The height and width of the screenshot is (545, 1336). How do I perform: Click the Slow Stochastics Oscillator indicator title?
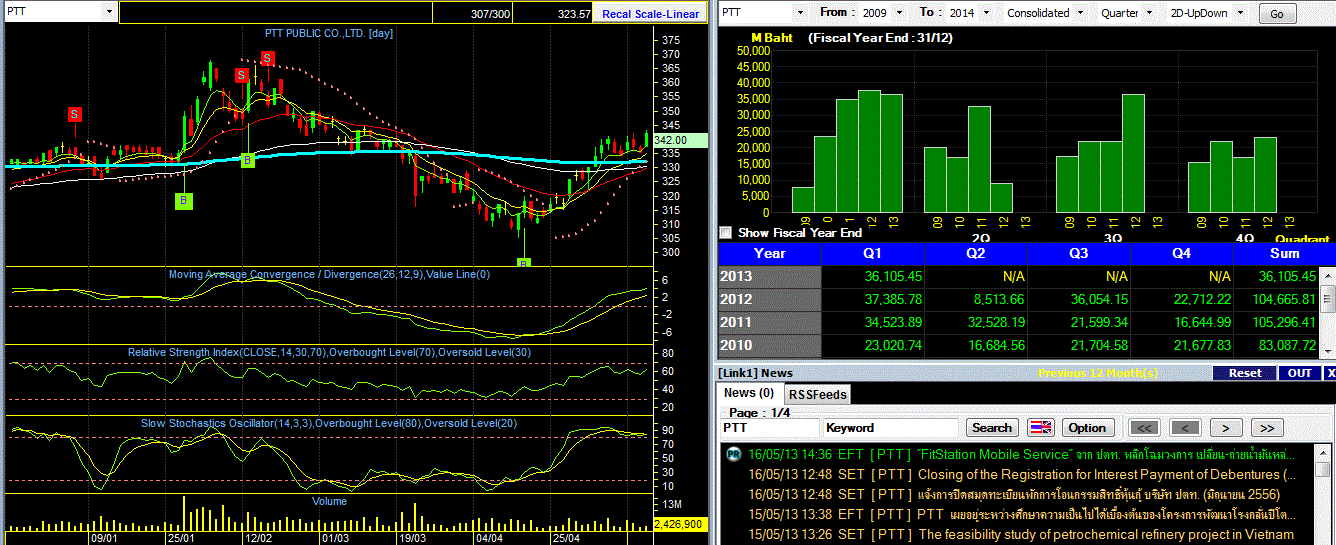(329, 423)
